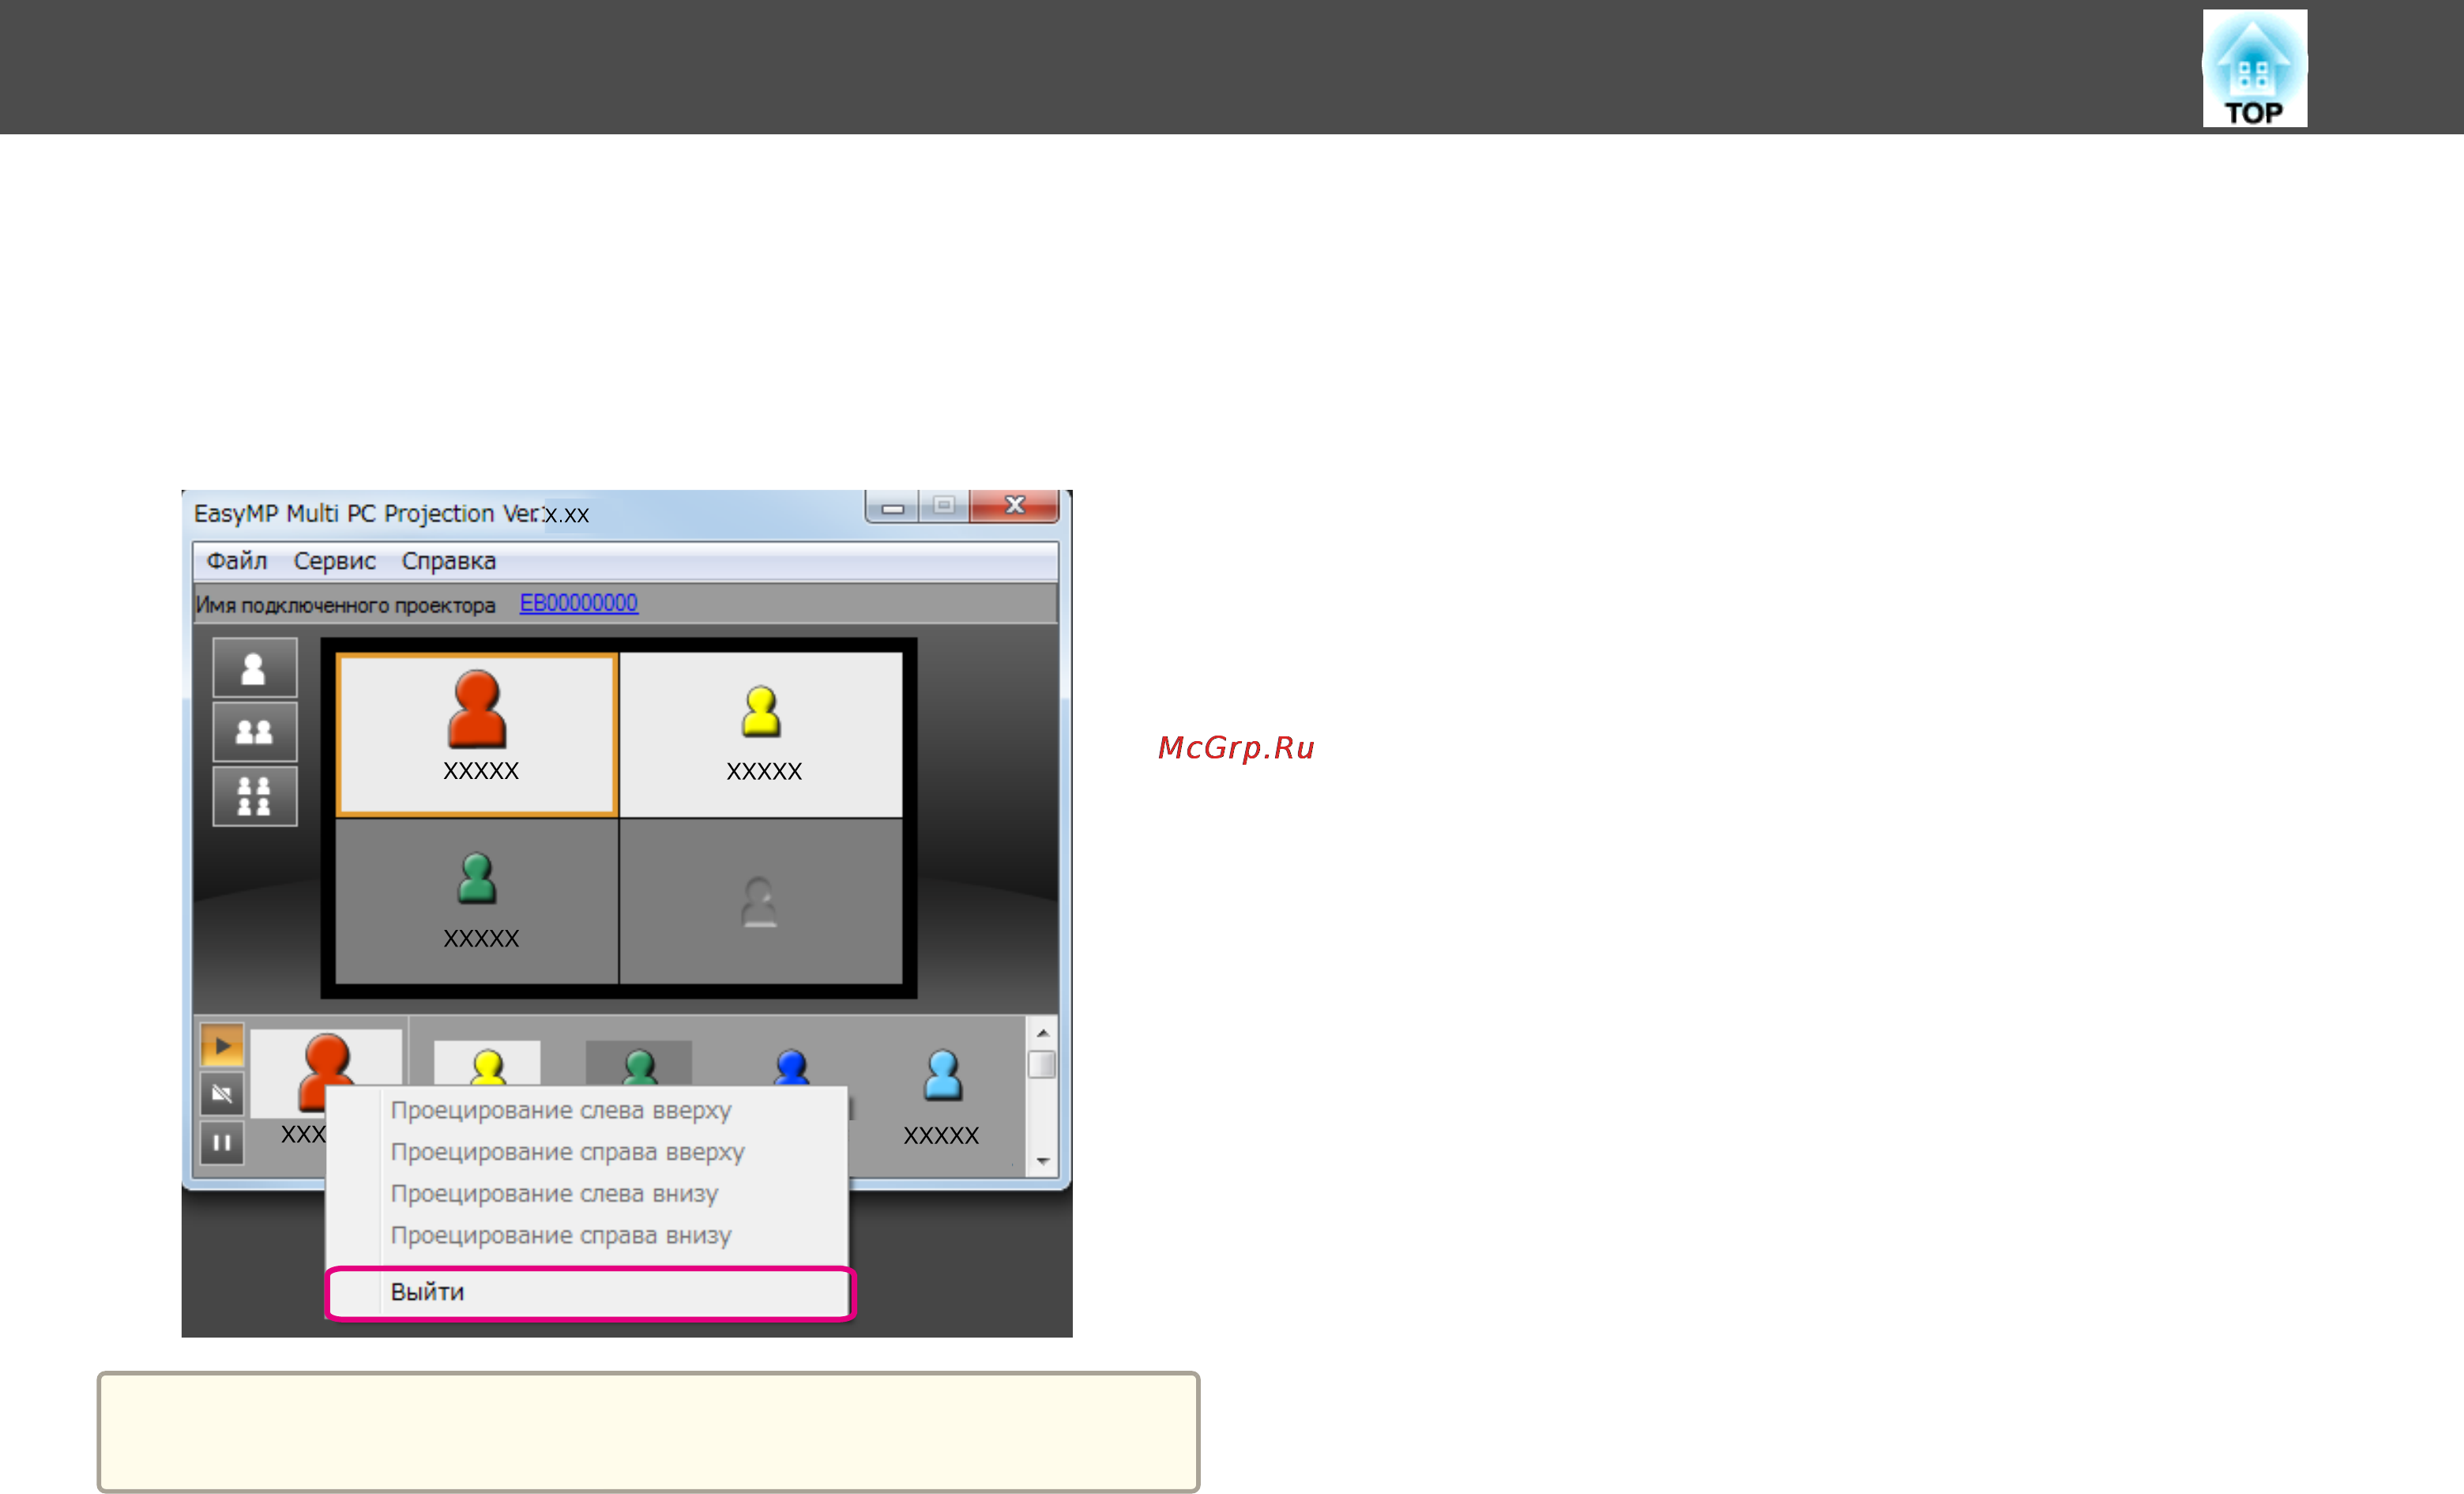The image size is (2464, 1494).
Task: Choose Проецирование слева внизу
Action: 588,1194
